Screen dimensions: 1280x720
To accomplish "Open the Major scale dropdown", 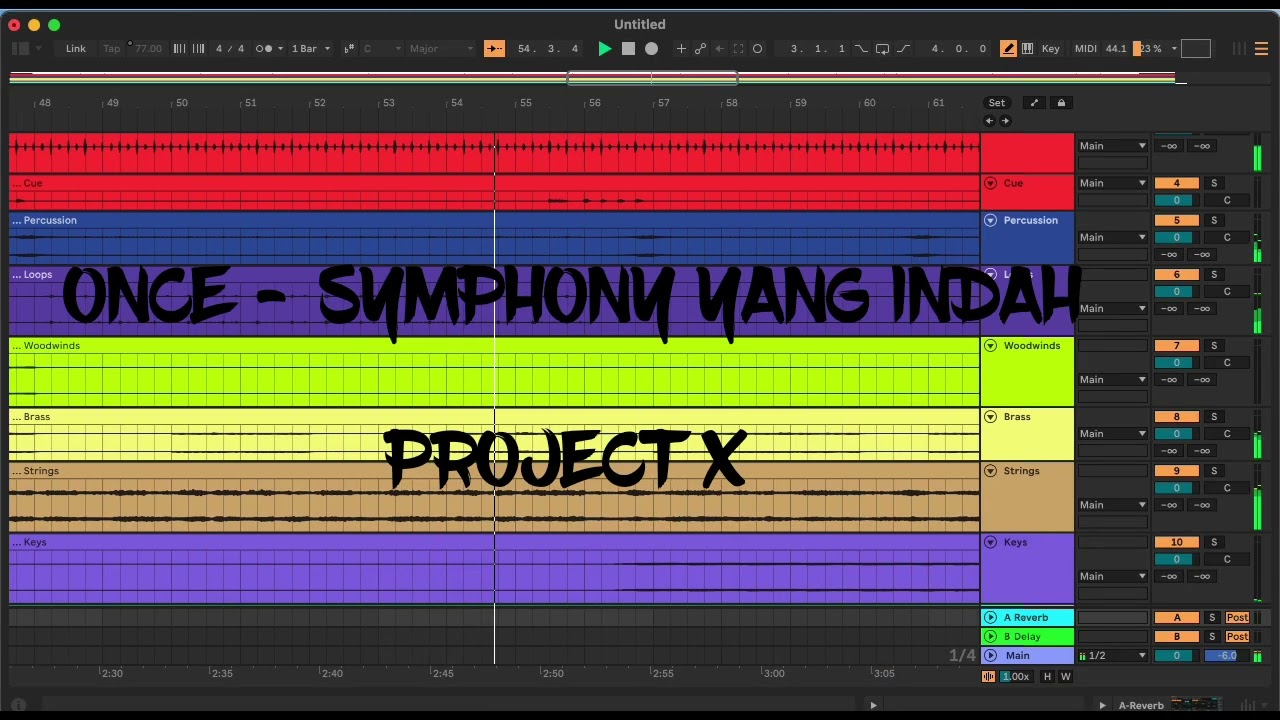I will coord(441,48).
